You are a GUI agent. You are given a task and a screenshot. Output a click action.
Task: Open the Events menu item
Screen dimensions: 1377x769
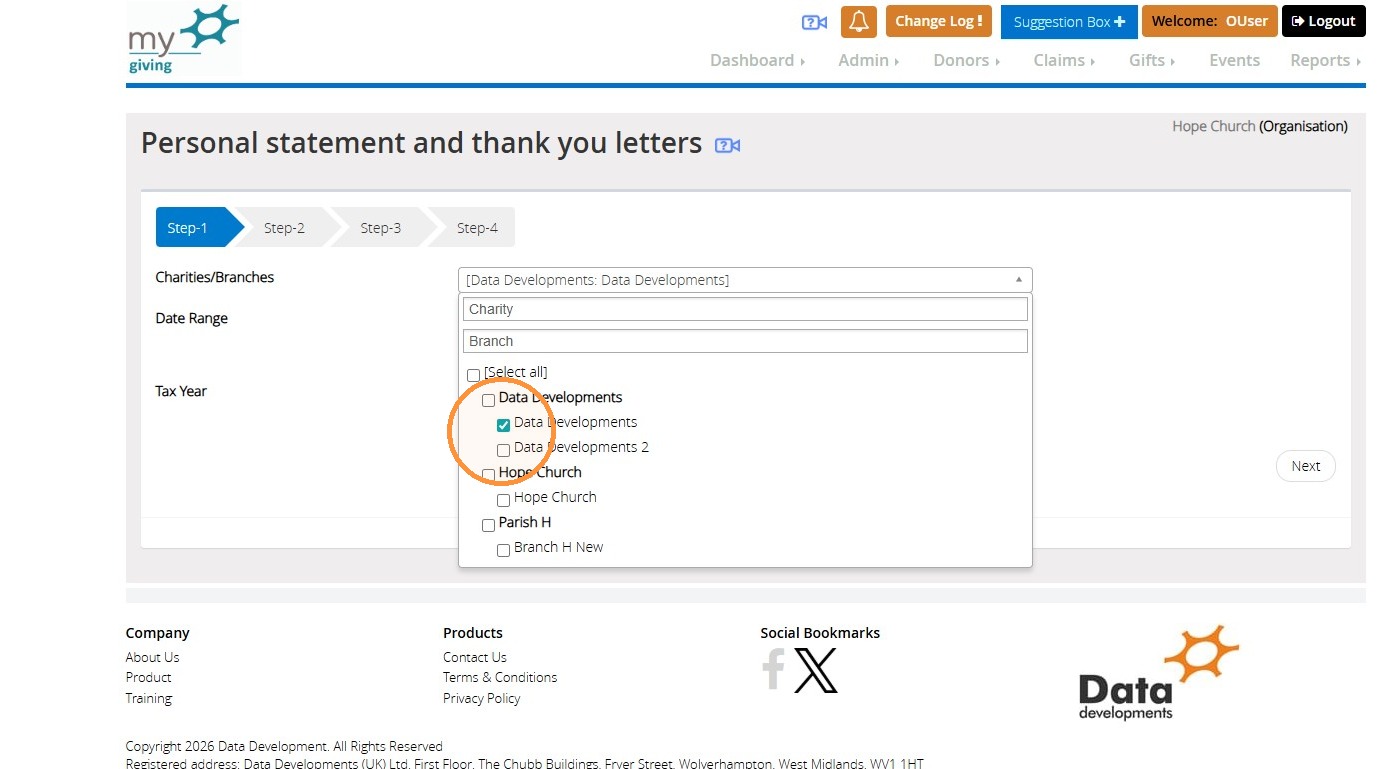coord(1234,60)
